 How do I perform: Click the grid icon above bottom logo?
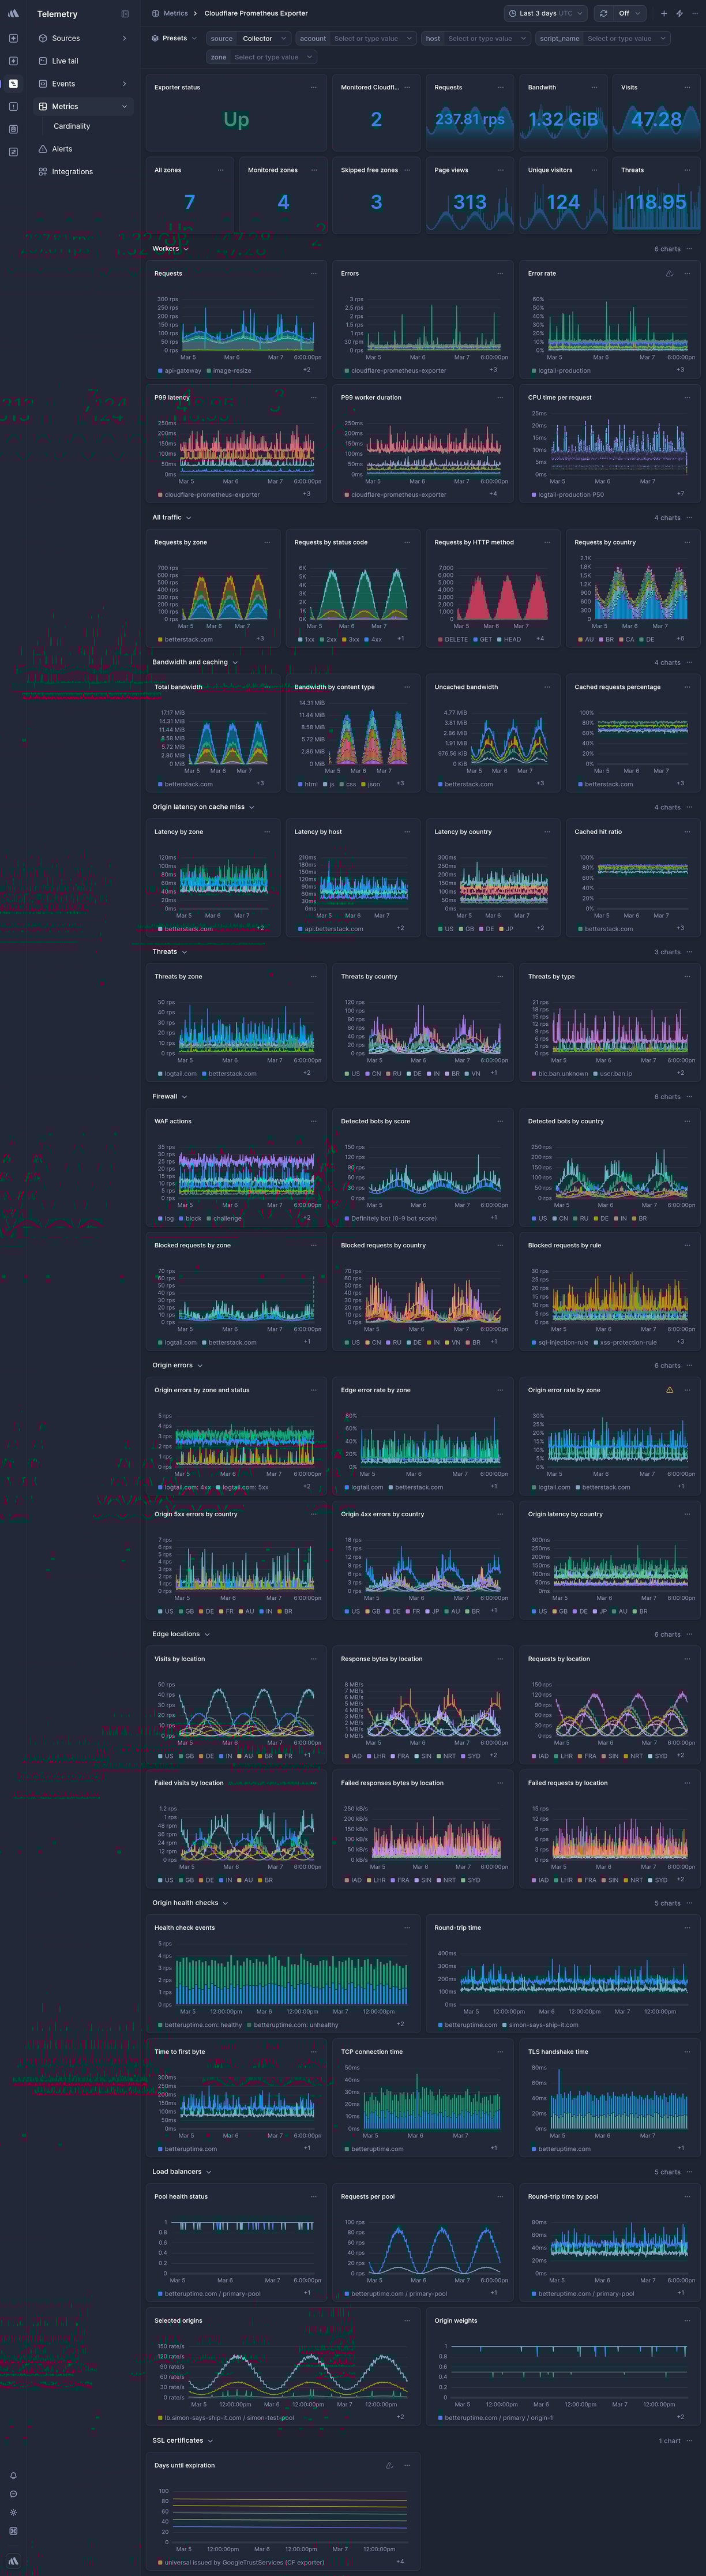click(13, 2531)
